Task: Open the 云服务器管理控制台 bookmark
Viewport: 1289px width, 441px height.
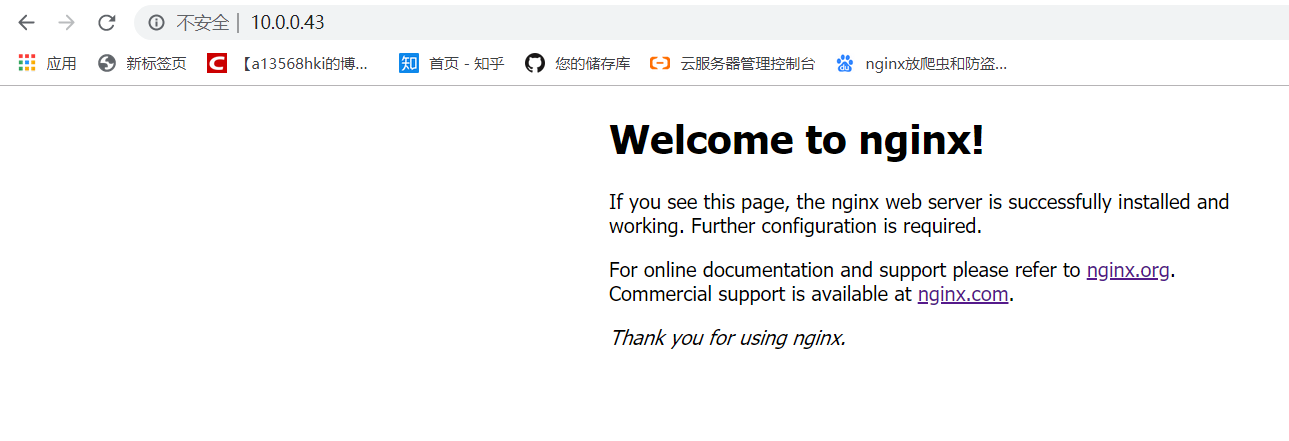Action: 748,63
